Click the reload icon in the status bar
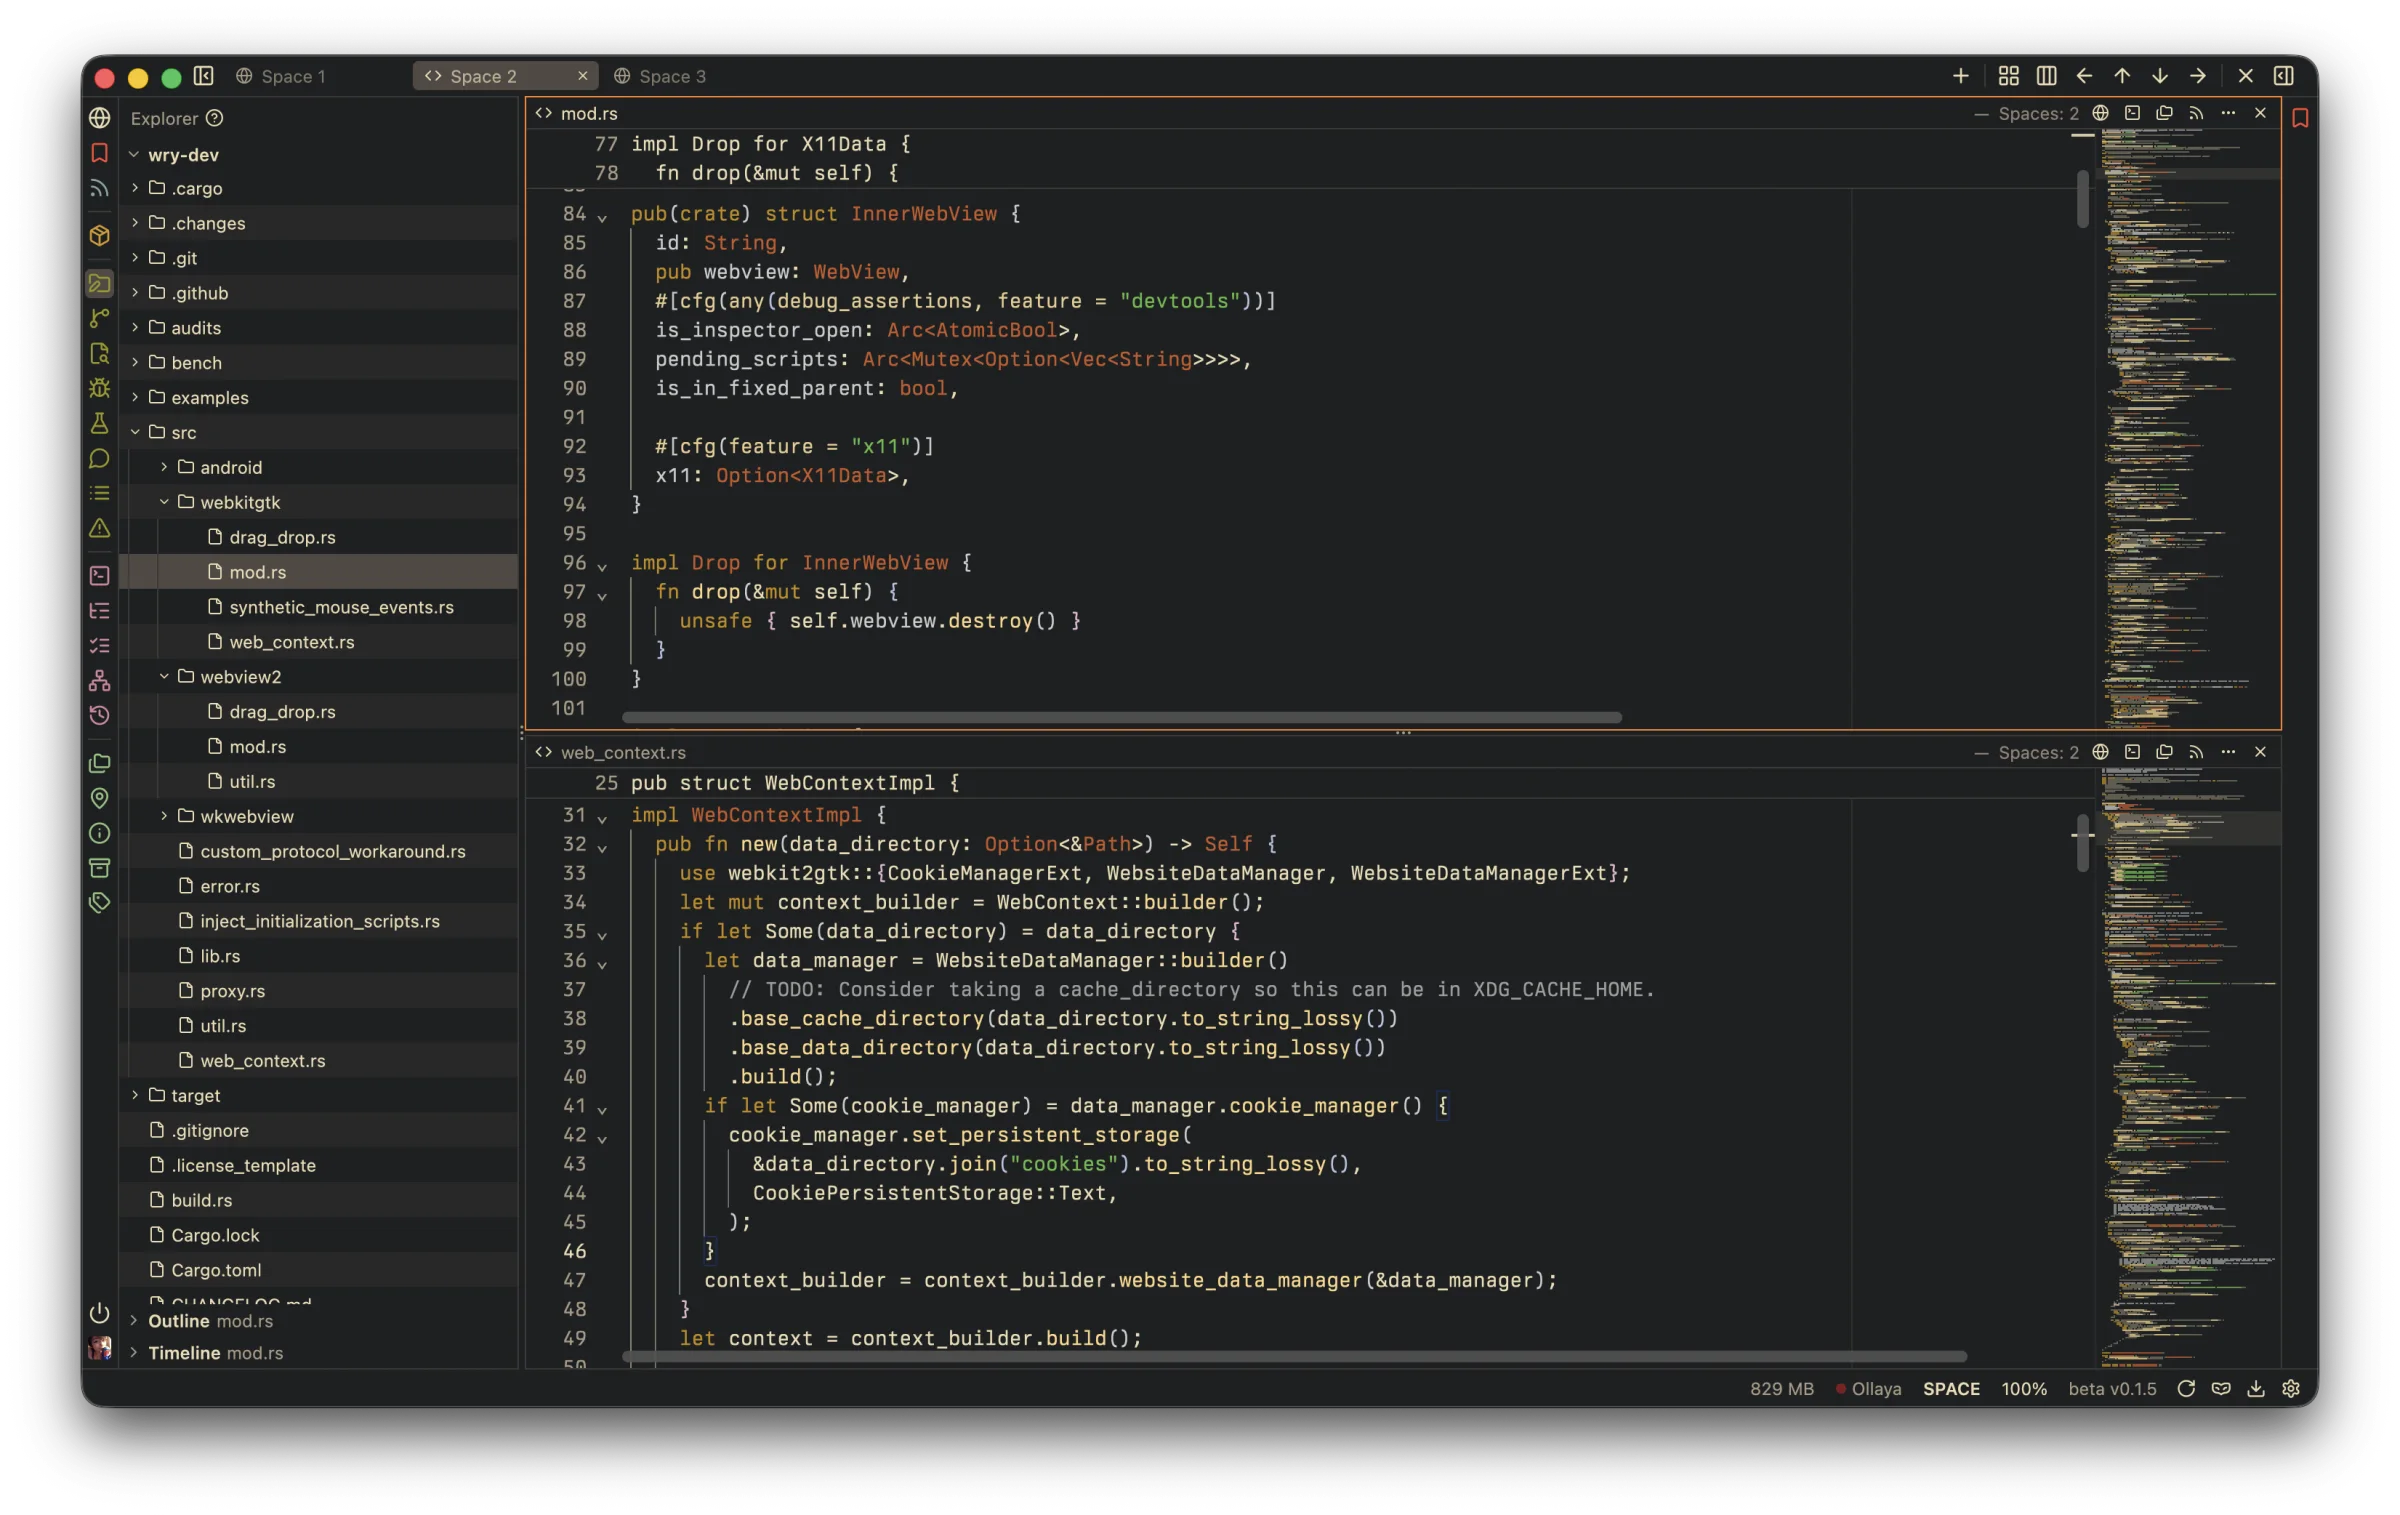 [2186, 1388]
